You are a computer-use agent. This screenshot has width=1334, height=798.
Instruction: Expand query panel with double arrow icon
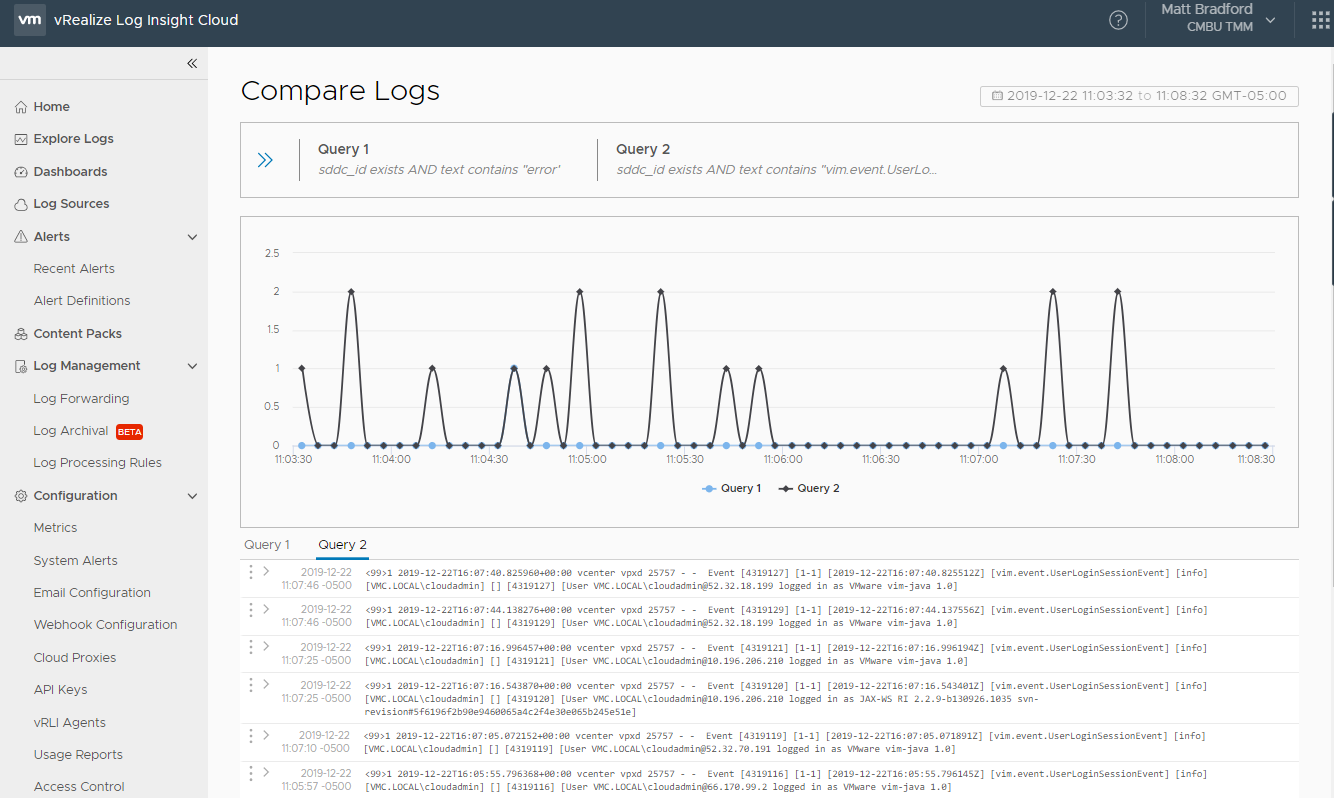(x=265, y=160)
